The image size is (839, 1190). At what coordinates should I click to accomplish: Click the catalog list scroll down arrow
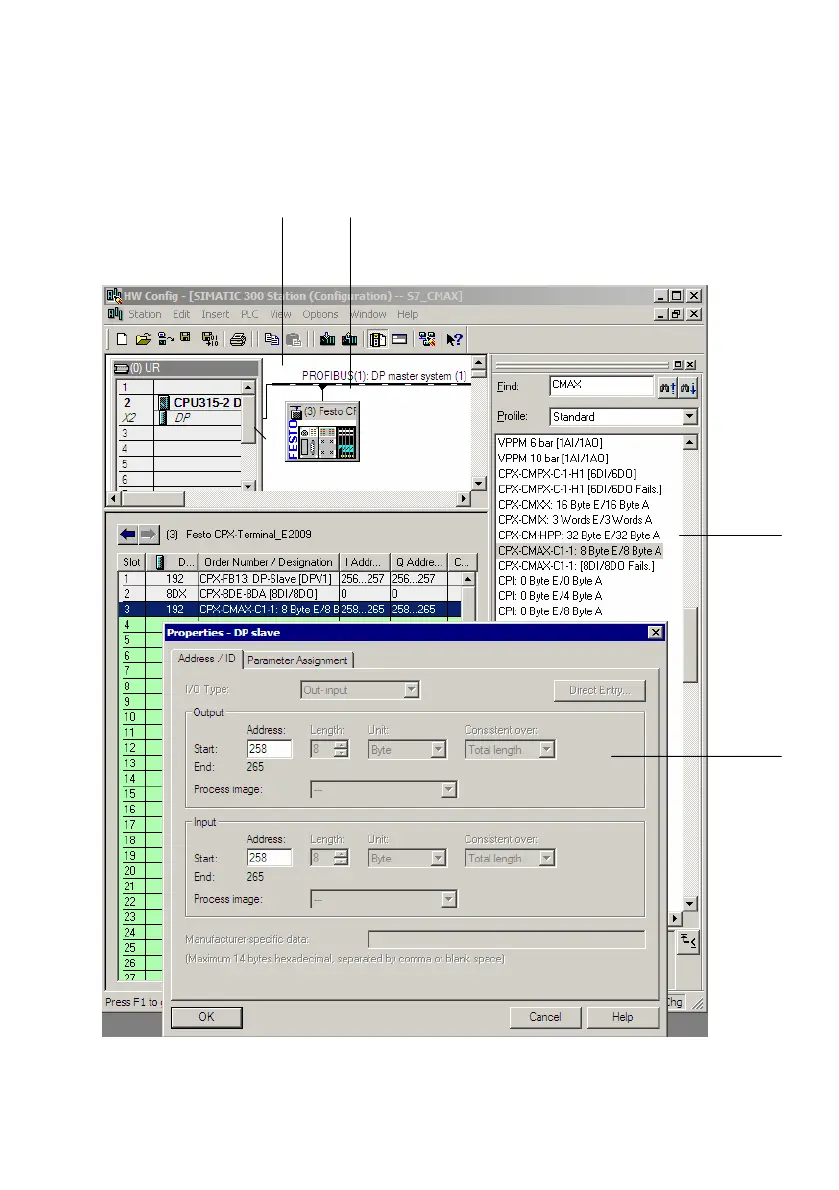[690, 904]
